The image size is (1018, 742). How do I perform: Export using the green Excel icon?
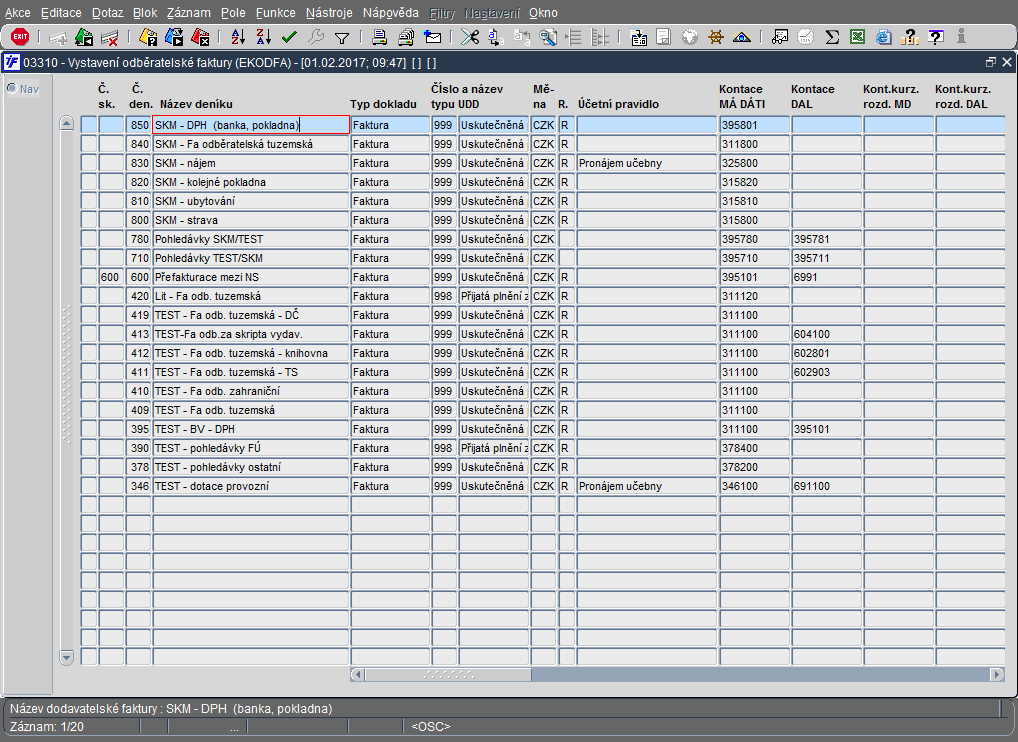click(x=858, y=38)
